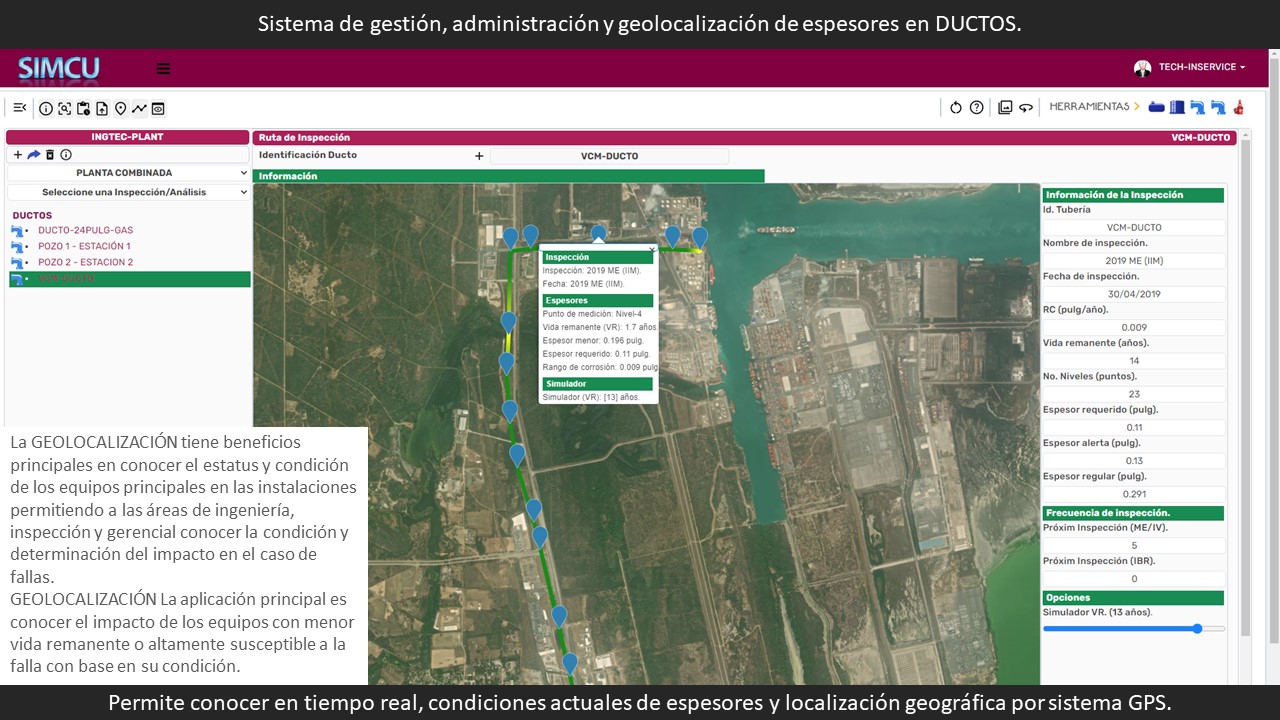The height and width of the screenshot is (720, 1280).
Task: Delete using trash icon under INGTEC-PLANT
Action: pyautogui.click(x=50, y=155)
